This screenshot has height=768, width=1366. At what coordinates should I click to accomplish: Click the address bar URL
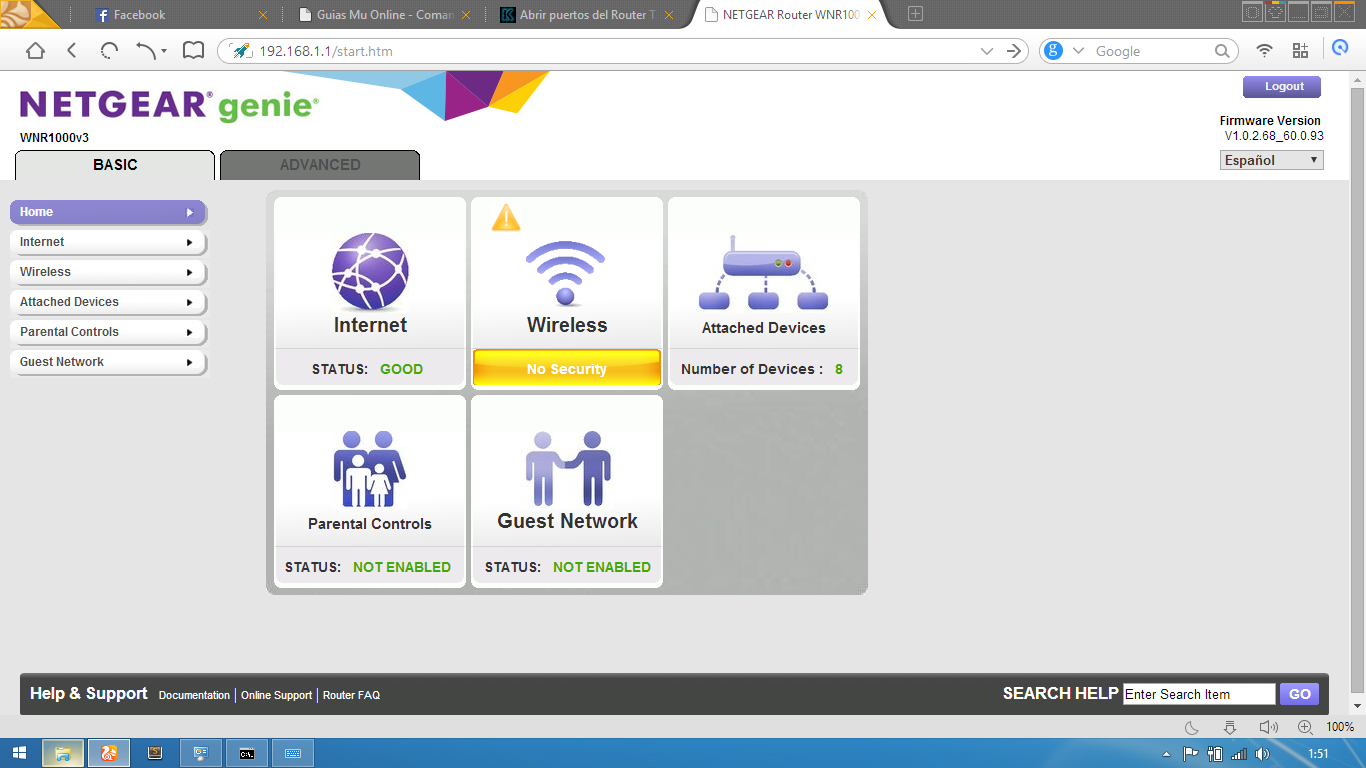coord(326,51)
